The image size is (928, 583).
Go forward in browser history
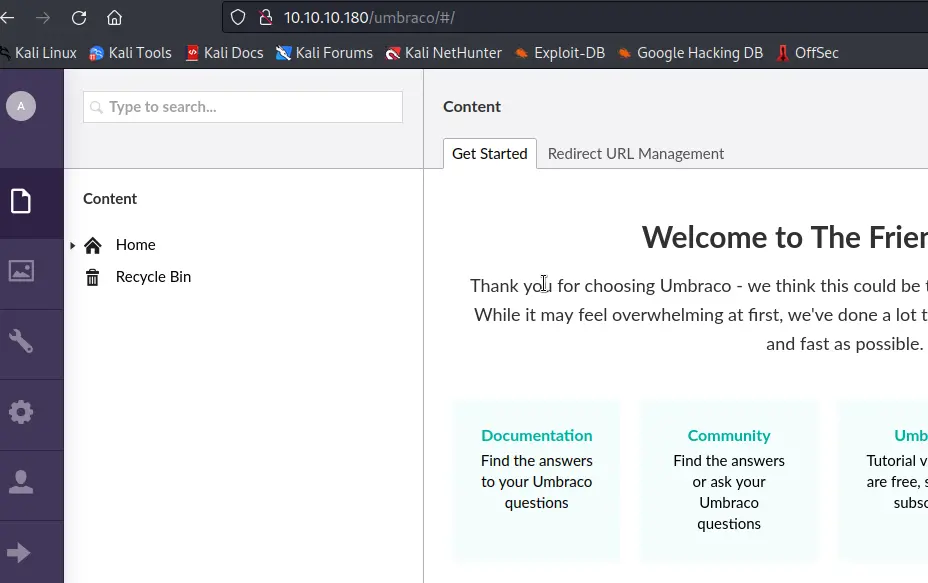click(x=43, y=18)
